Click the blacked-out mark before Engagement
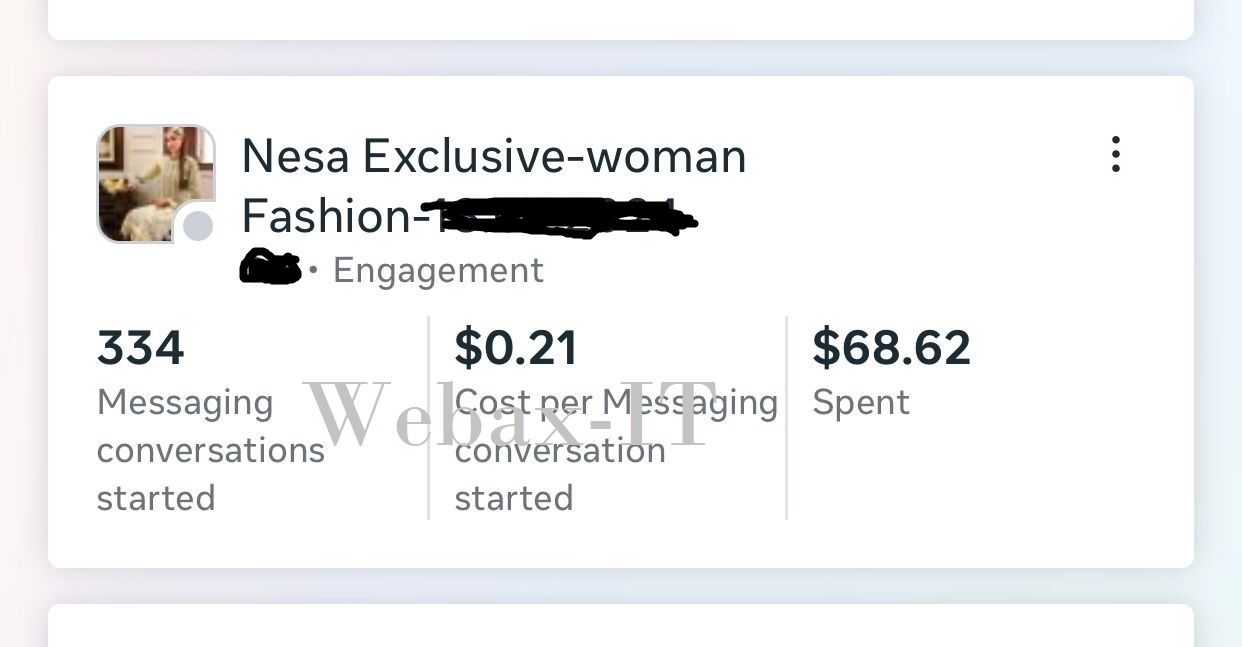The image size is (1242, 647). point(270,267)
